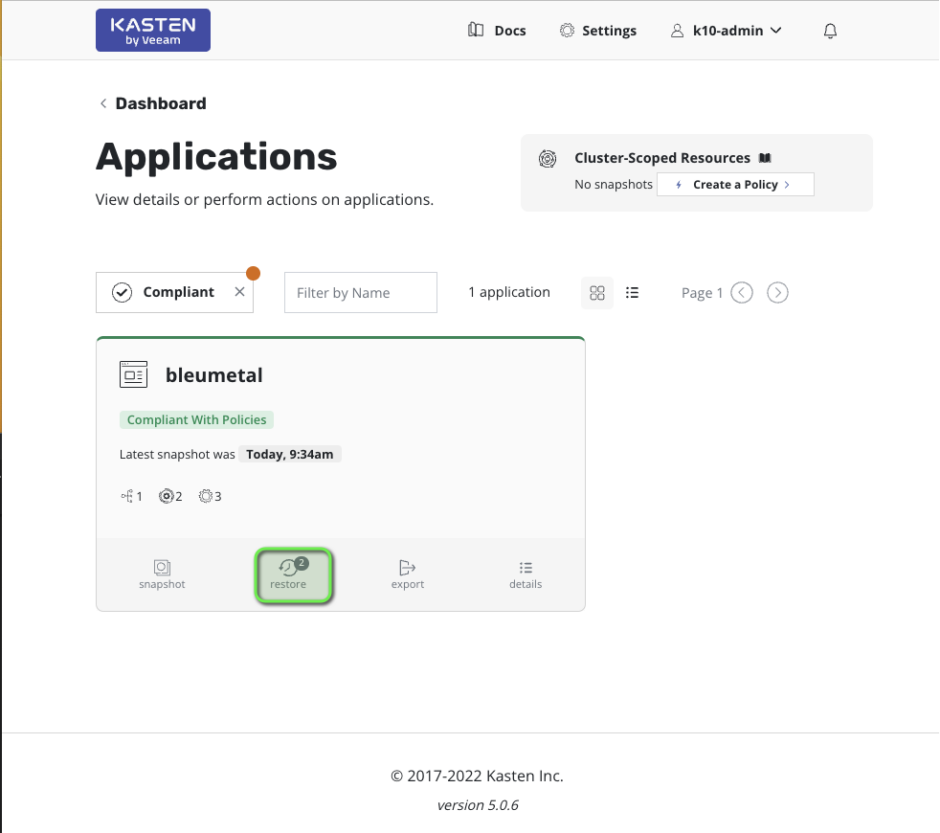This screenshot has width=940, height=833.
Task: Click the snapshot icon for bleumetal
Action: [162, 574]
